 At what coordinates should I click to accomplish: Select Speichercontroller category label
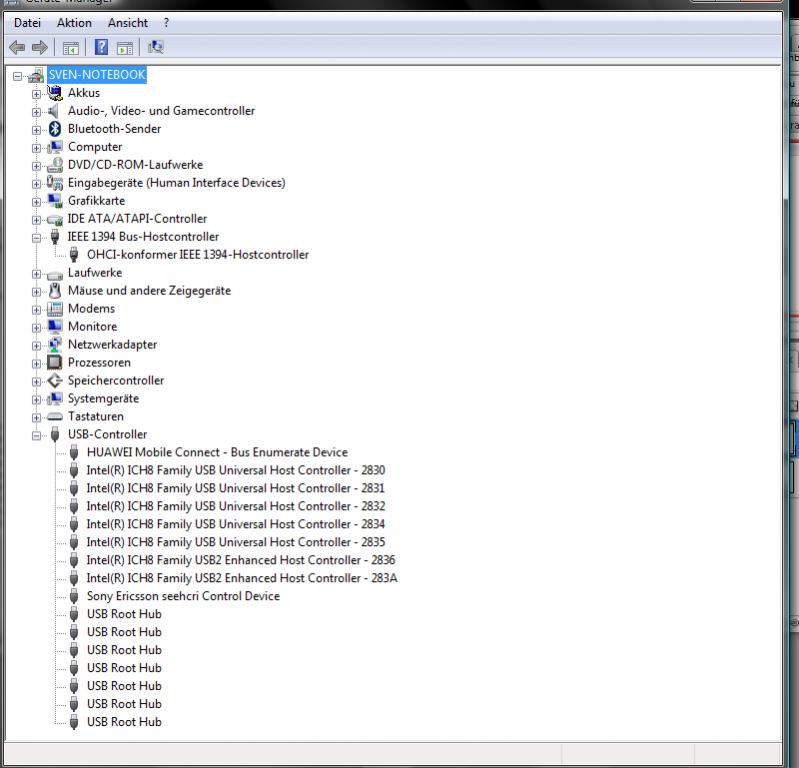pyautogui.click(x=116, y=381)
